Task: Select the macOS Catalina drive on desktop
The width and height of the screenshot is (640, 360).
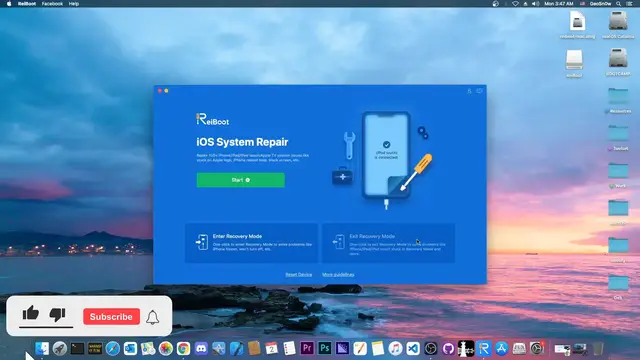Action: click(x=618, y=24)
